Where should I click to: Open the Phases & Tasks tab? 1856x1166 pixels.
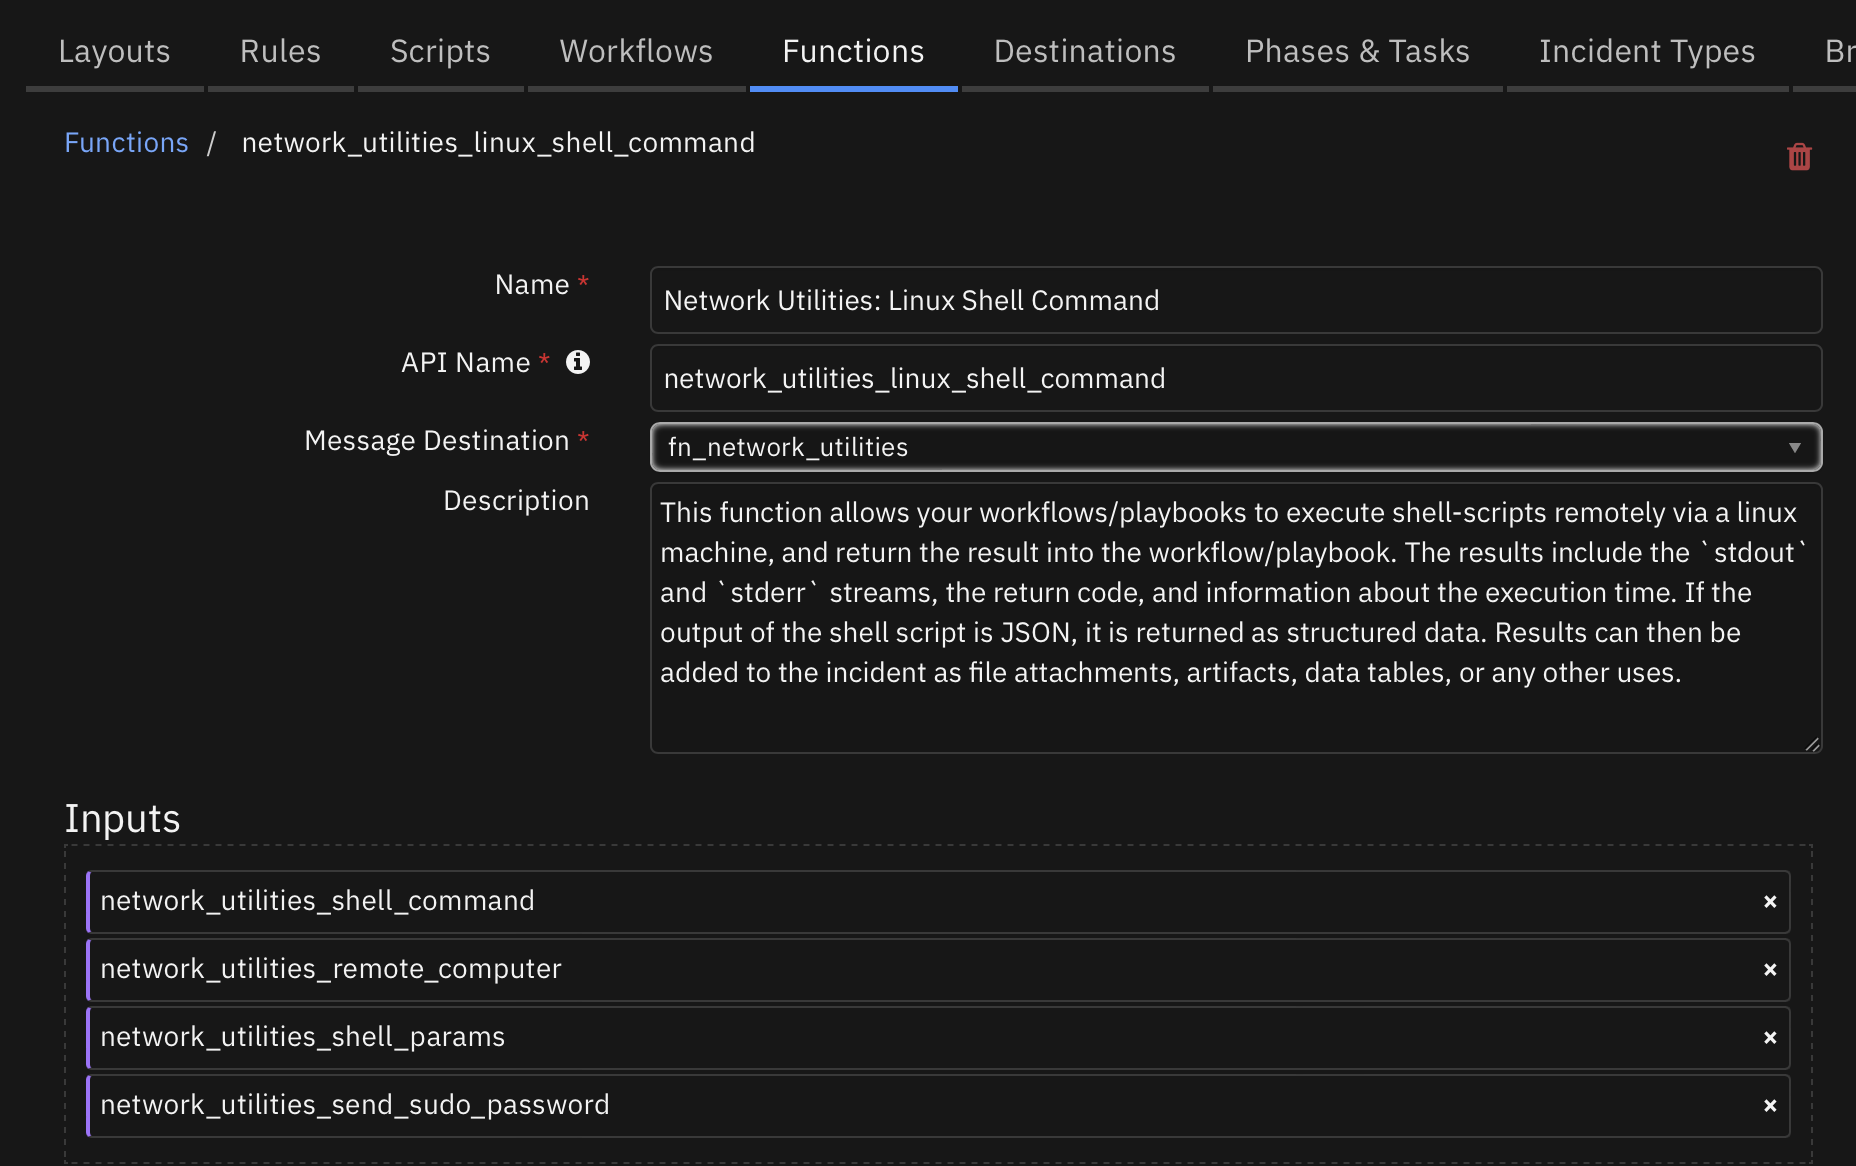click(x=1357, y=51)
